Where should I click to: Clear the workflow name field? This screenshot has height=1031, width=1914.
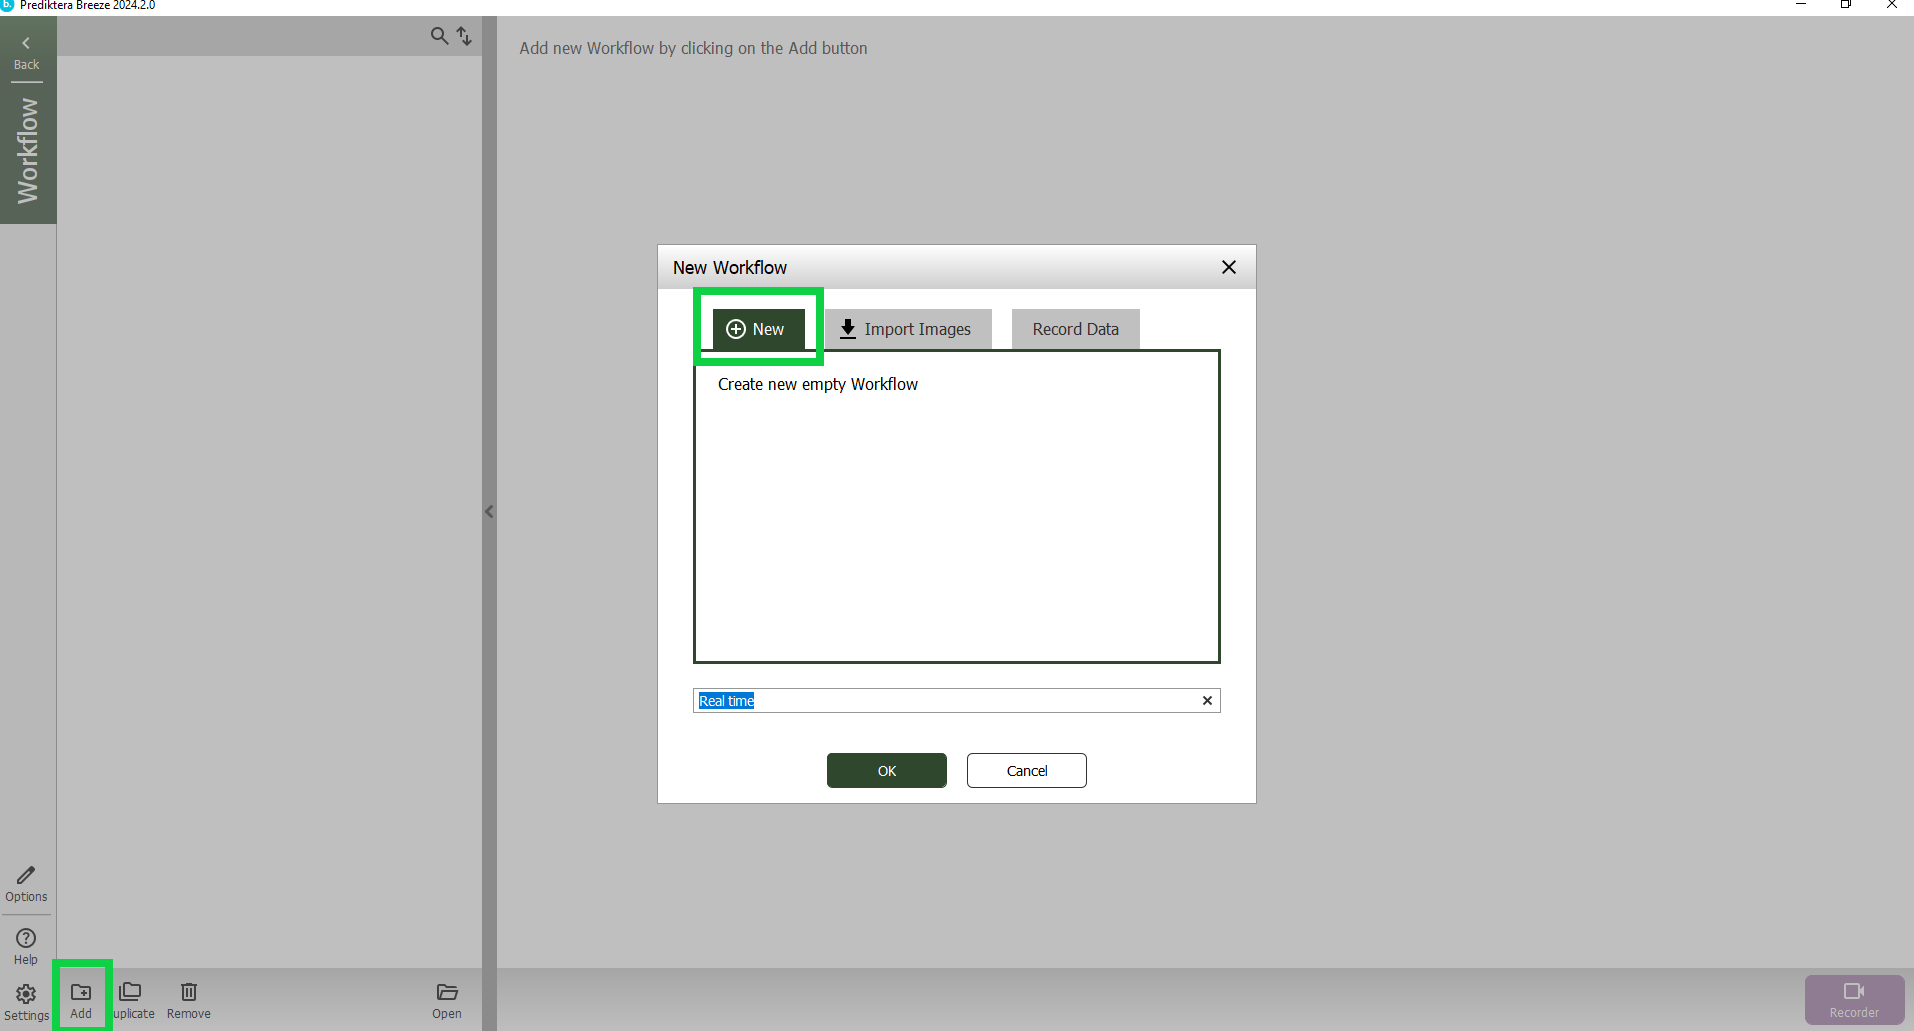(1207, 701)
